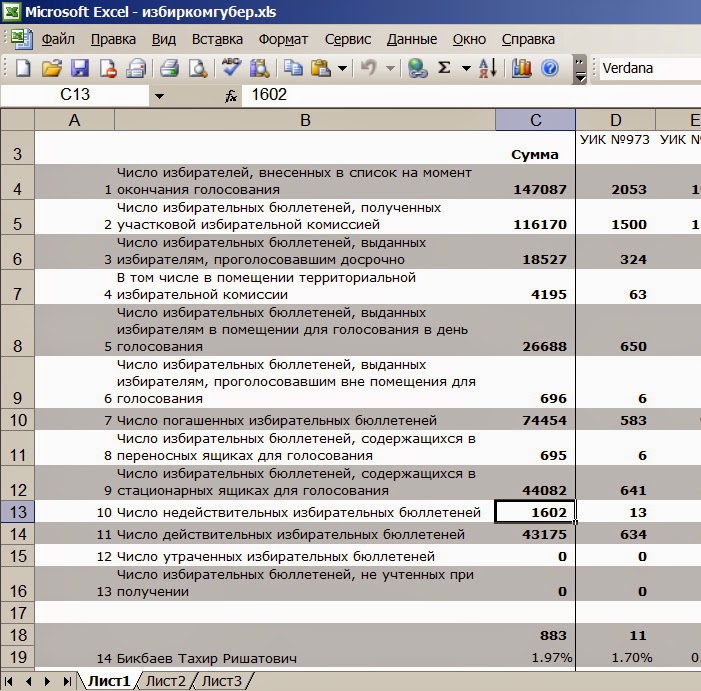
Task: Open Print Preview with the magnifier page icon
Action: 198,68
